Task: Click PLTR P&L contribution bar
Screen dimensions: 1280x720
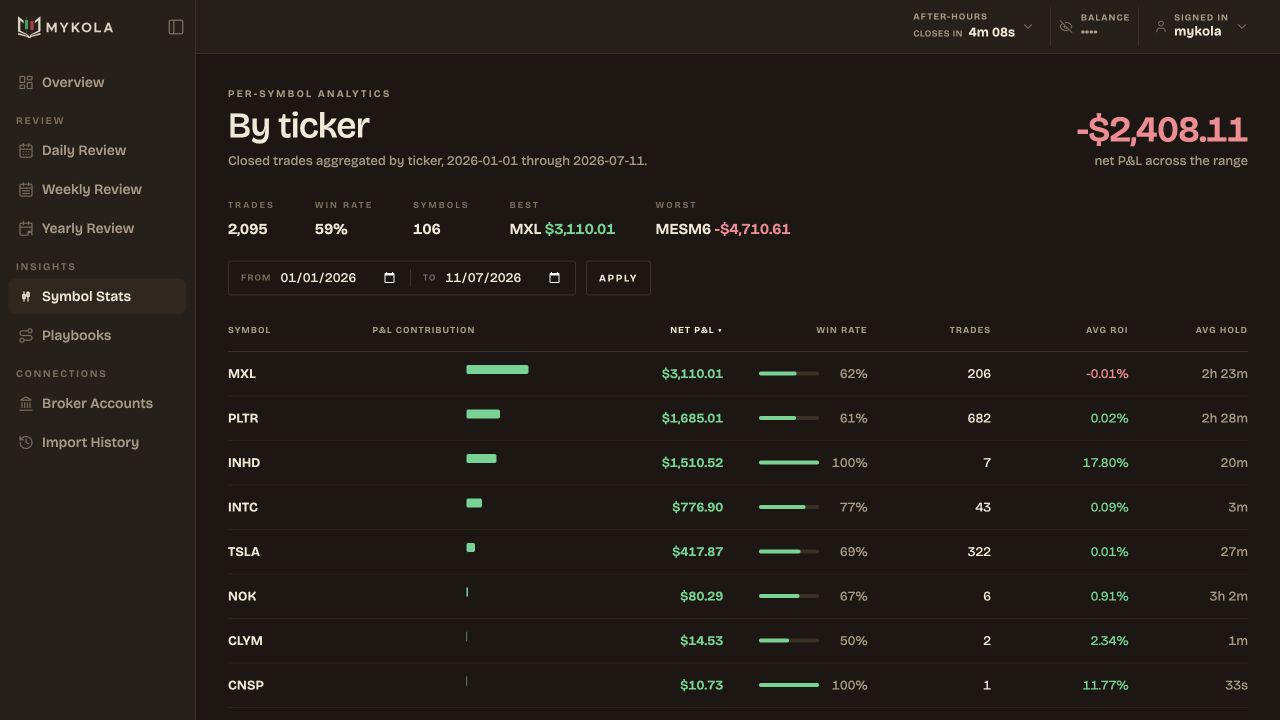Action: [x=483, y=414]
